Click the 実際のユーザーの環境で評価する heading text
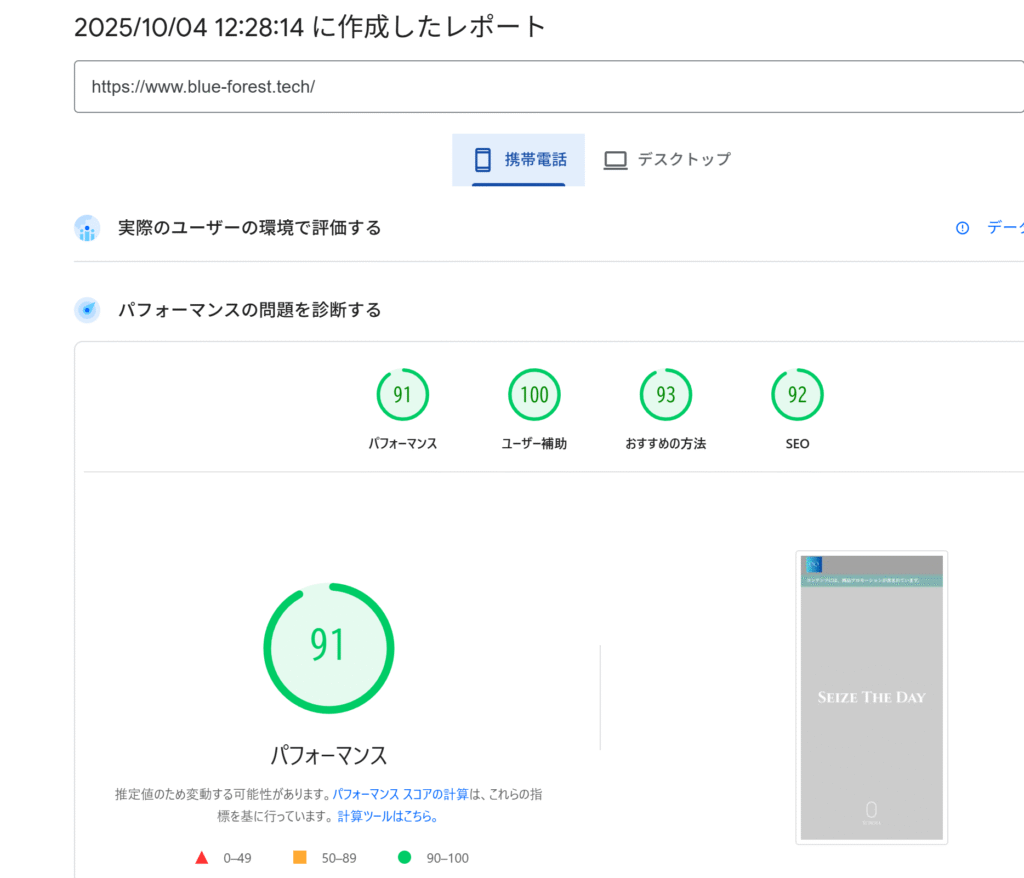Image resolution: width=1024 pixels, height=878 pixels. (249, 228)
